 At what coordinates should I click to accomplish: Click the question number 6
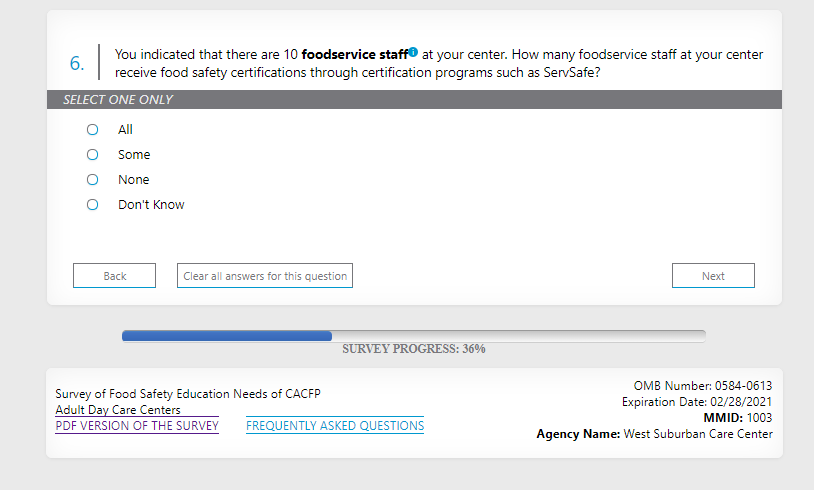[76, 63]
